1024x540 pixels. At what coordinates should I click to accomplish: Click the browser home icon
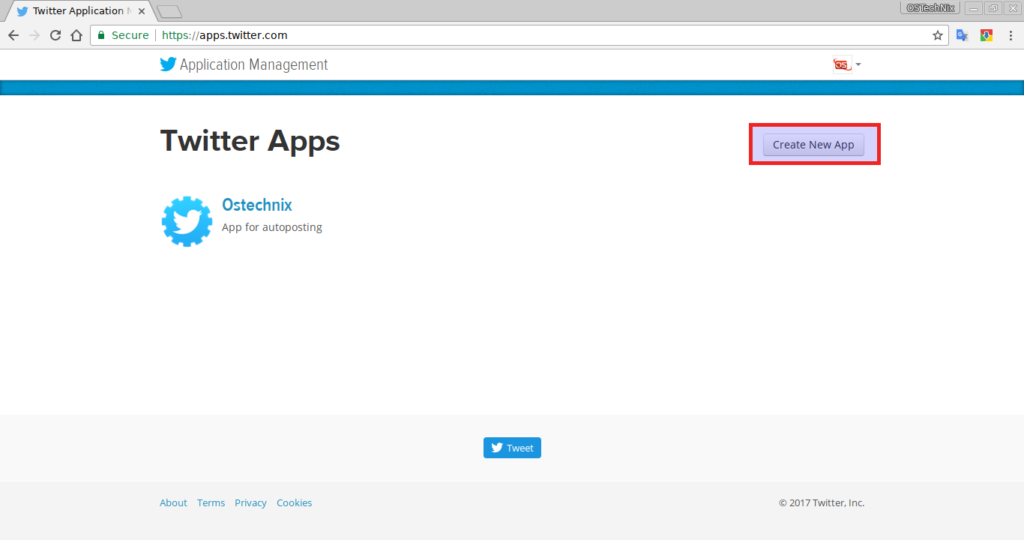tap(76, 35)
